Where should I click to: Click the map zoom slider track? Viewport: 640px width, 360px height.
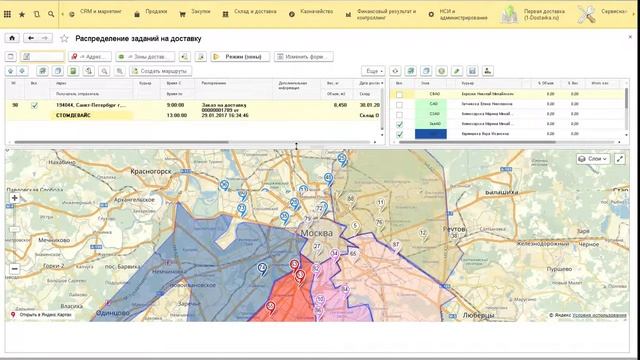coord(15,233)
